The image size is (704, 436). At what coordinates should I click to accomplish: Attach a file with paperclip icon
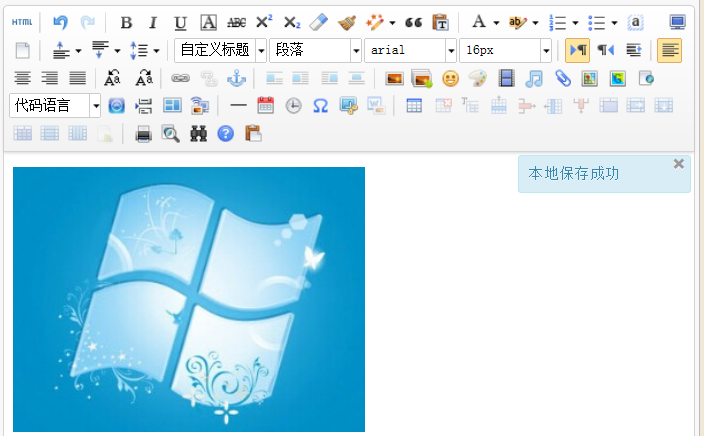point(562,79)
